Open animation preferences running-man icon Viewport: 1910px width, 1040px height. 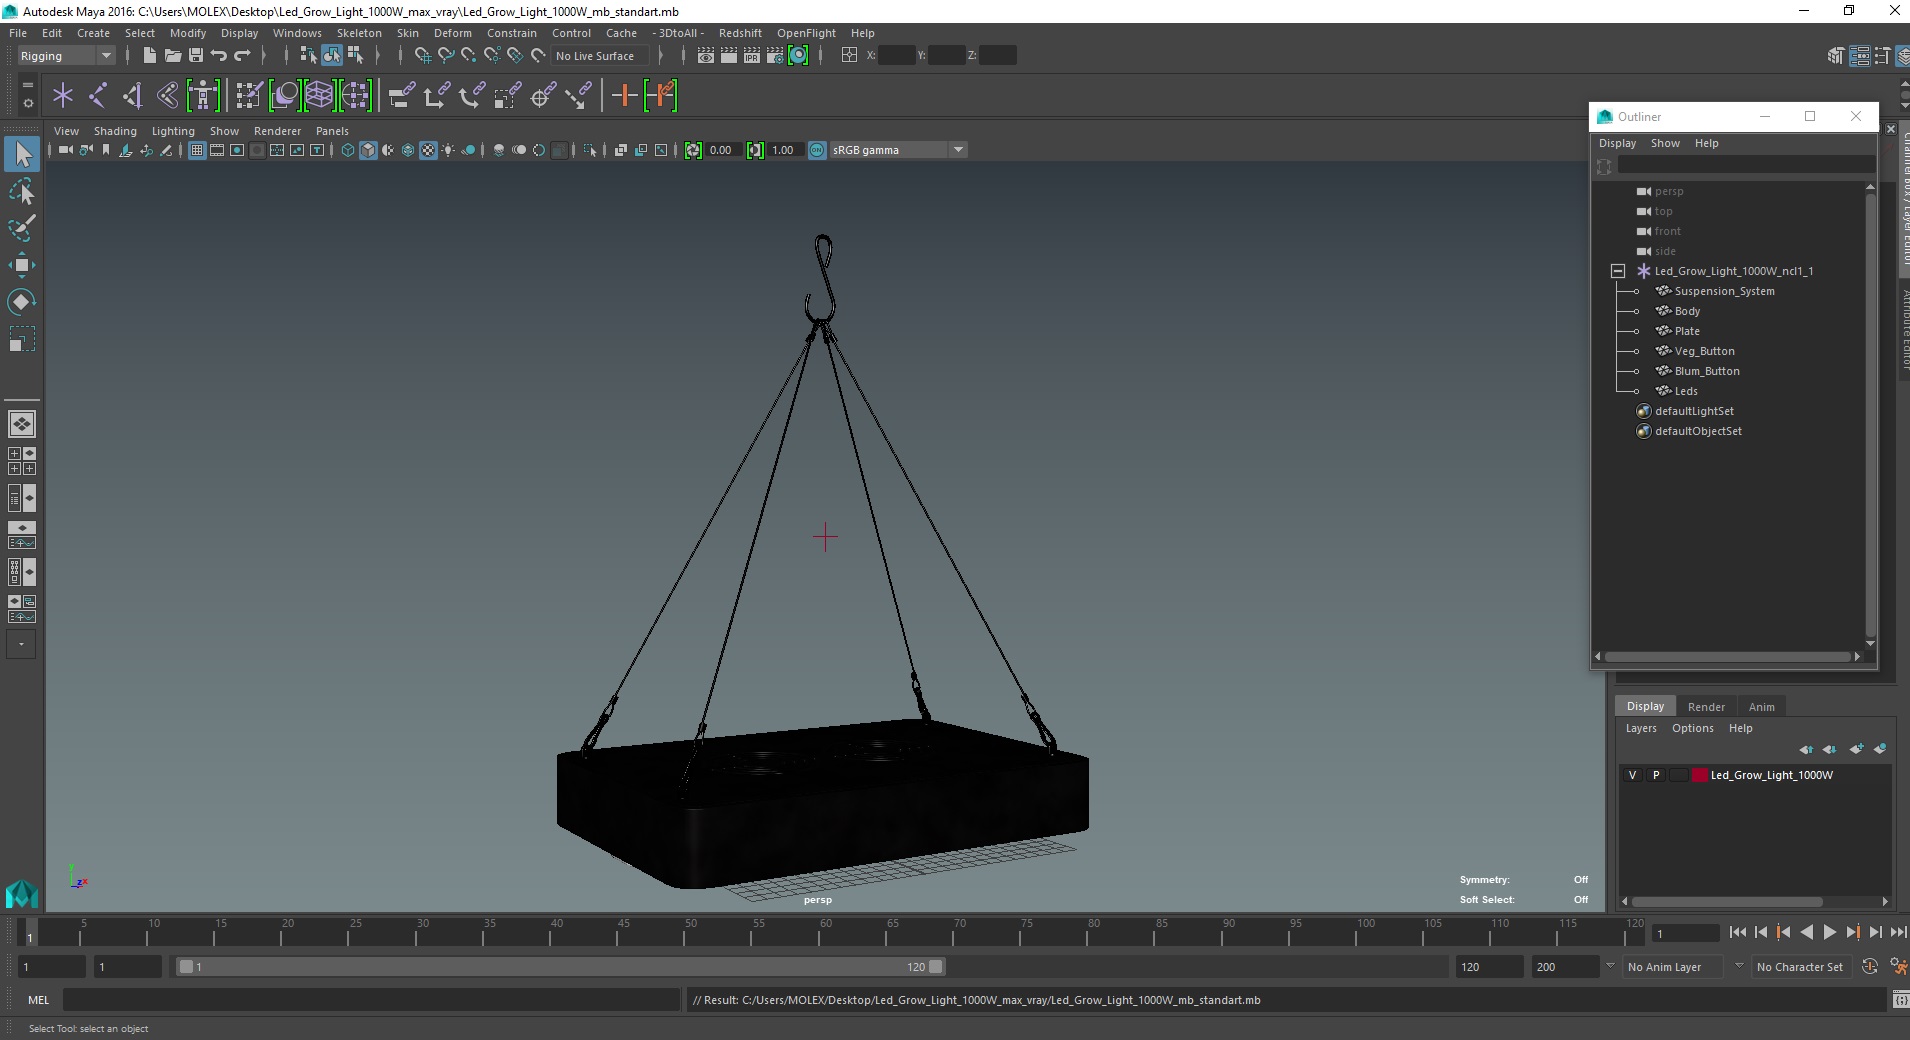(1898, 967)
